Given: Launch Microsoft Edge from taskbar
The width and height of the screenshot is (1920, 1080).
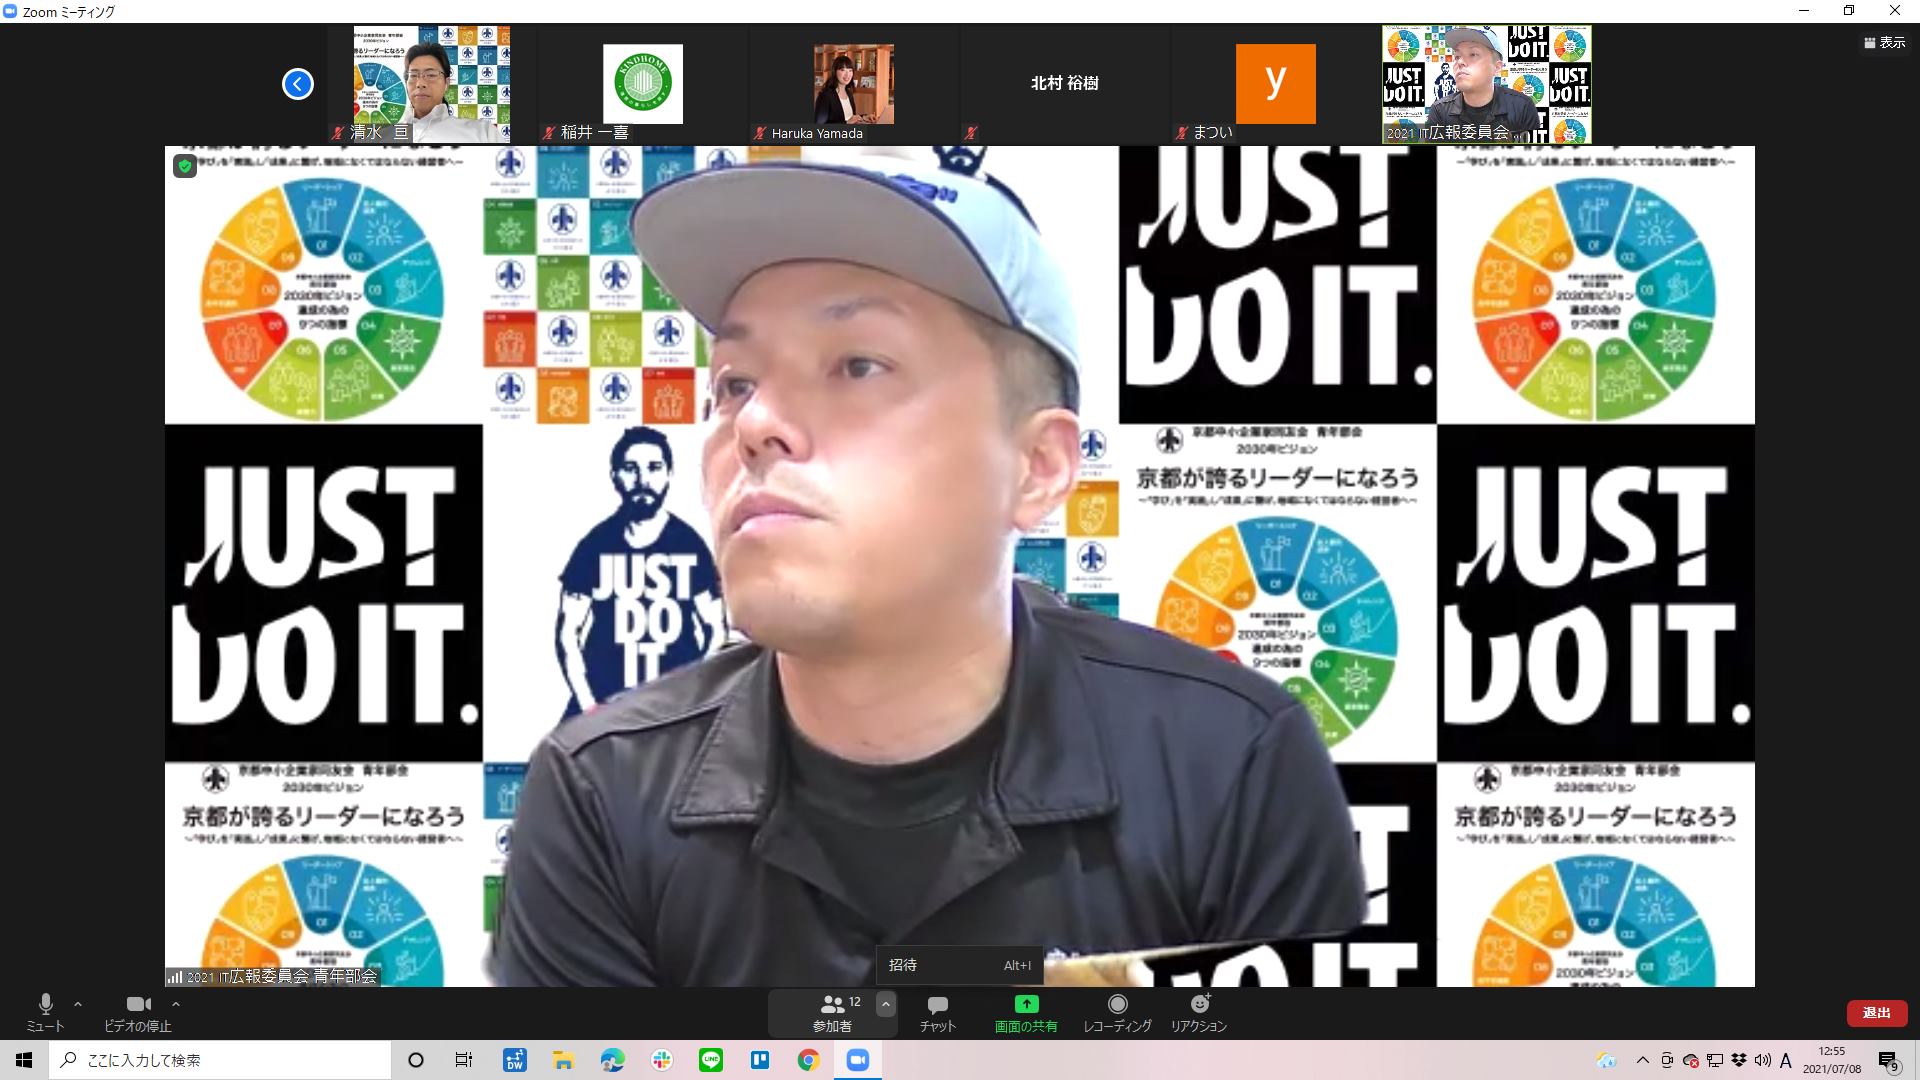Looking at the screenshot, I should (613, 1060).
